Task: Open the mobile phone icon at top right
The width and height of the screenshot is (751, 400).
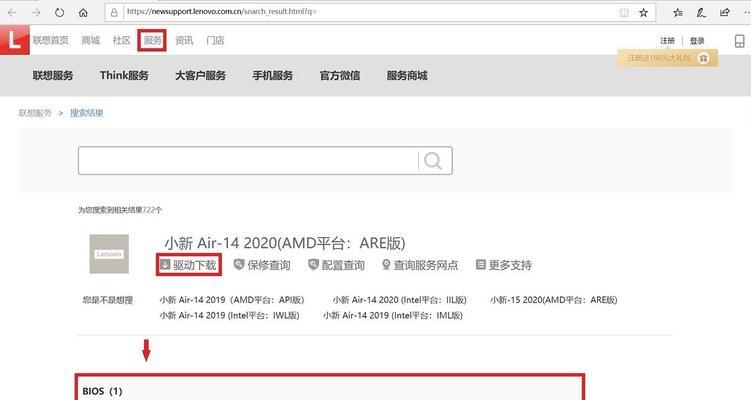Action: (x=740, y=41)
